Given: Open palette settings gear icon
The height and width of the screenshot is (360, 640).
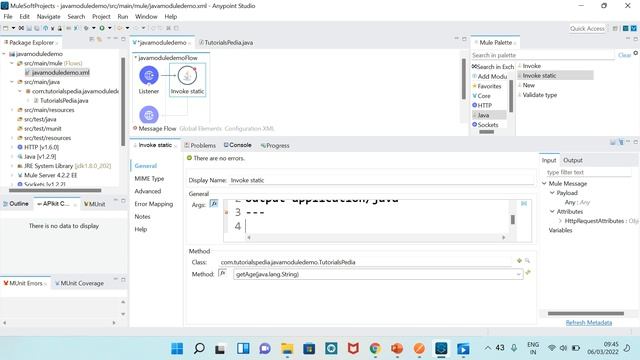Looking at the screenshot, I should pyautogui.click(x=636, y=53).
